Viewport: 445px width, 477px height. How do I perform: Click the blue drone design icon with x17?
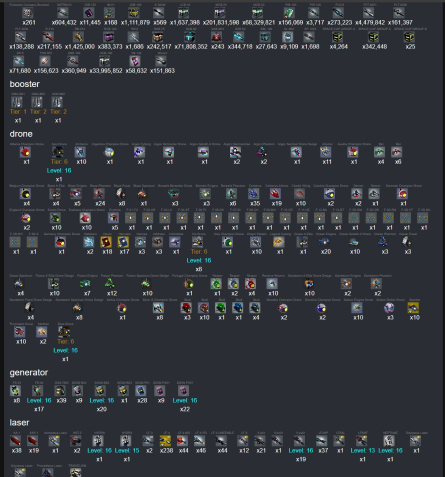coord(123,242)
